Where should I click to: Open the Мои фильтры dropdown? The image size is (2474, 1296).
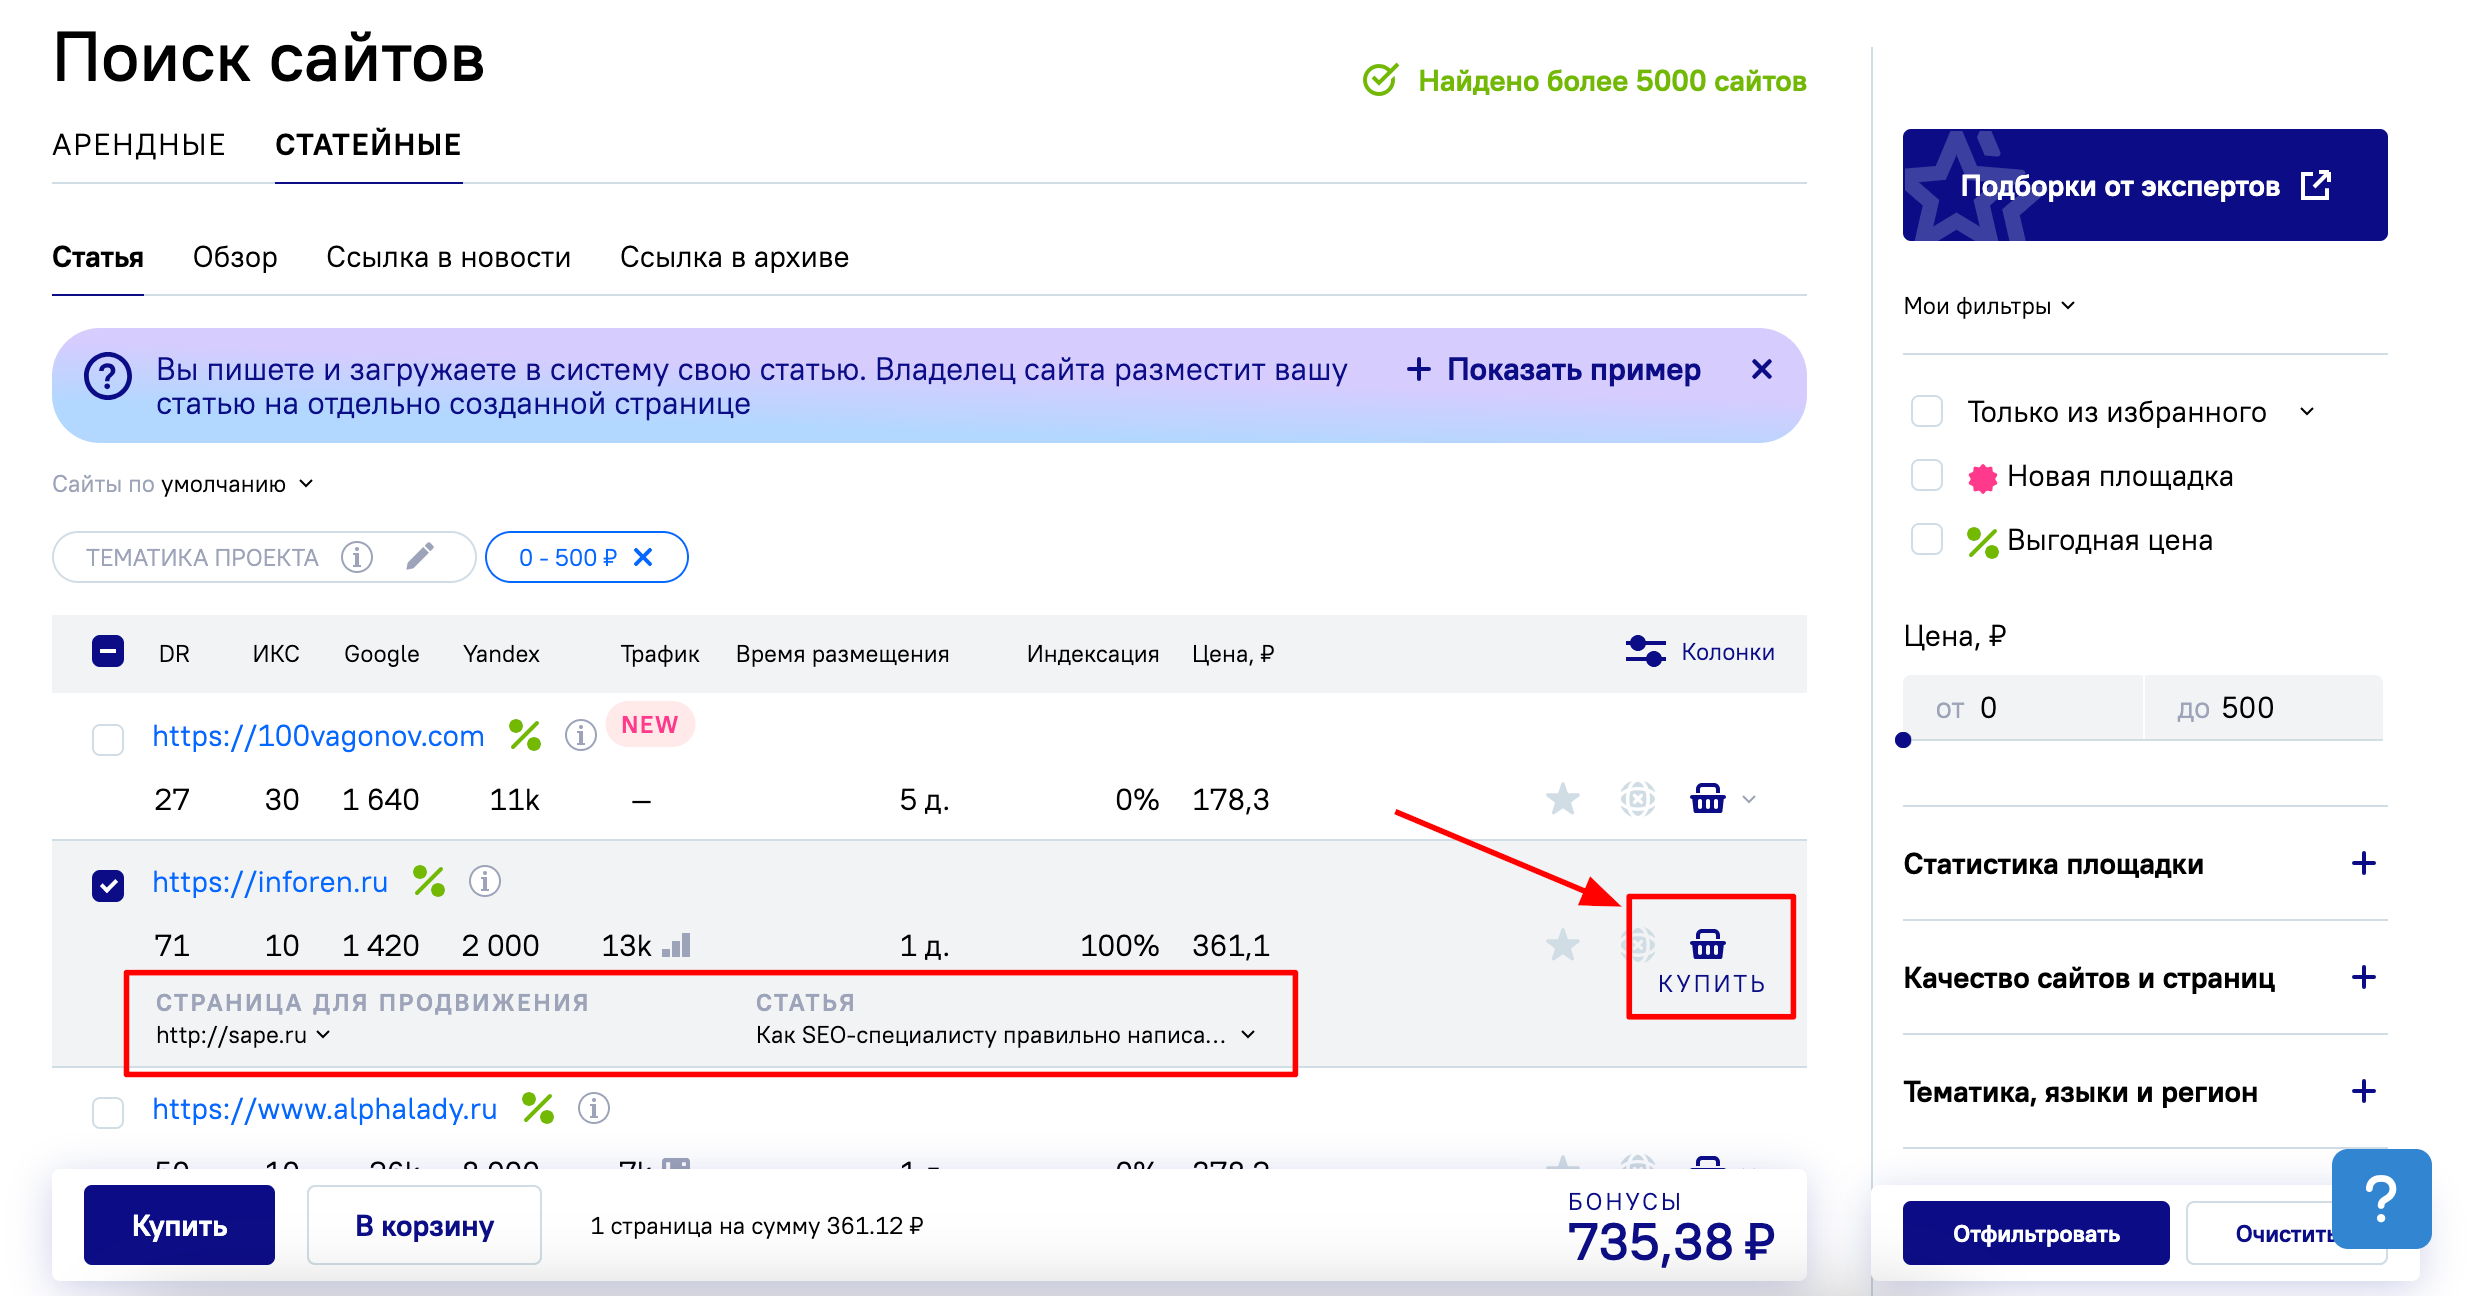point(1988,306)
